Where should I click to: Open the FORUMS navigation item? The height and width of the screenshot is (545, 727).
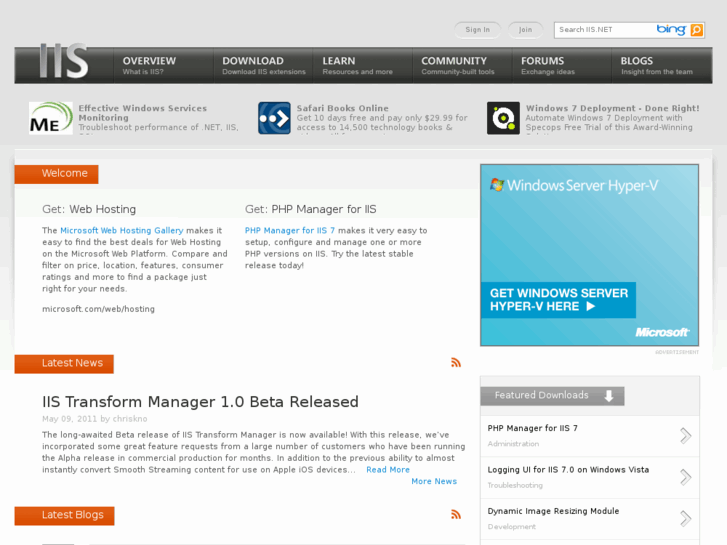(x=562, y=65)
